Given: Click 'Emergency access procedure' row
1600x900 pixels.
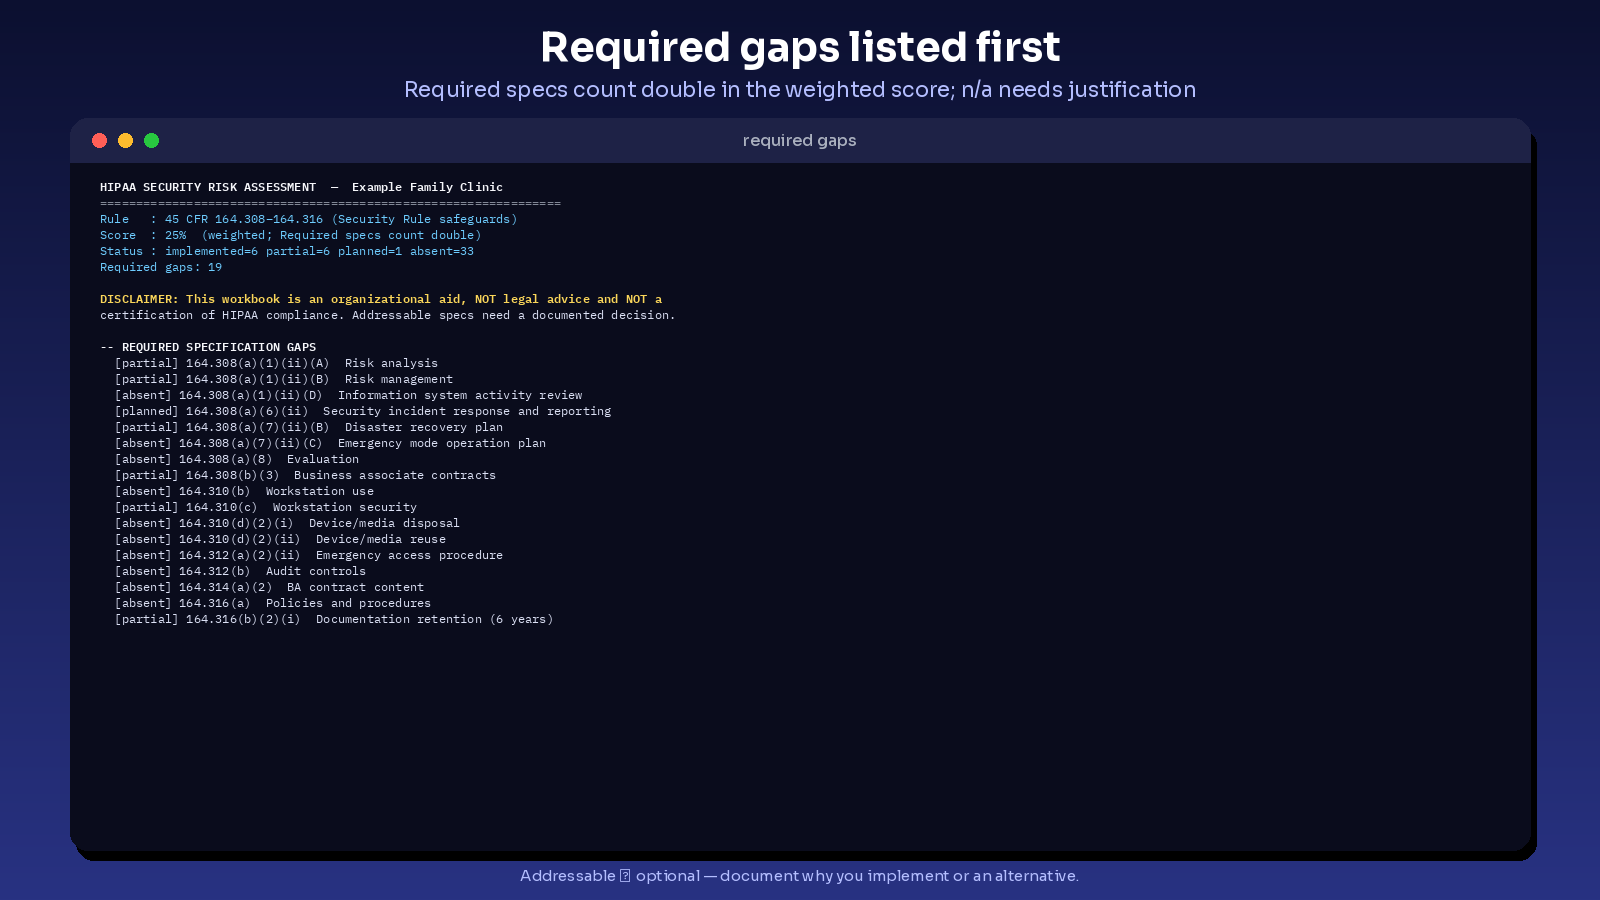Looking at the screenshot, I should tap(309, 555).
